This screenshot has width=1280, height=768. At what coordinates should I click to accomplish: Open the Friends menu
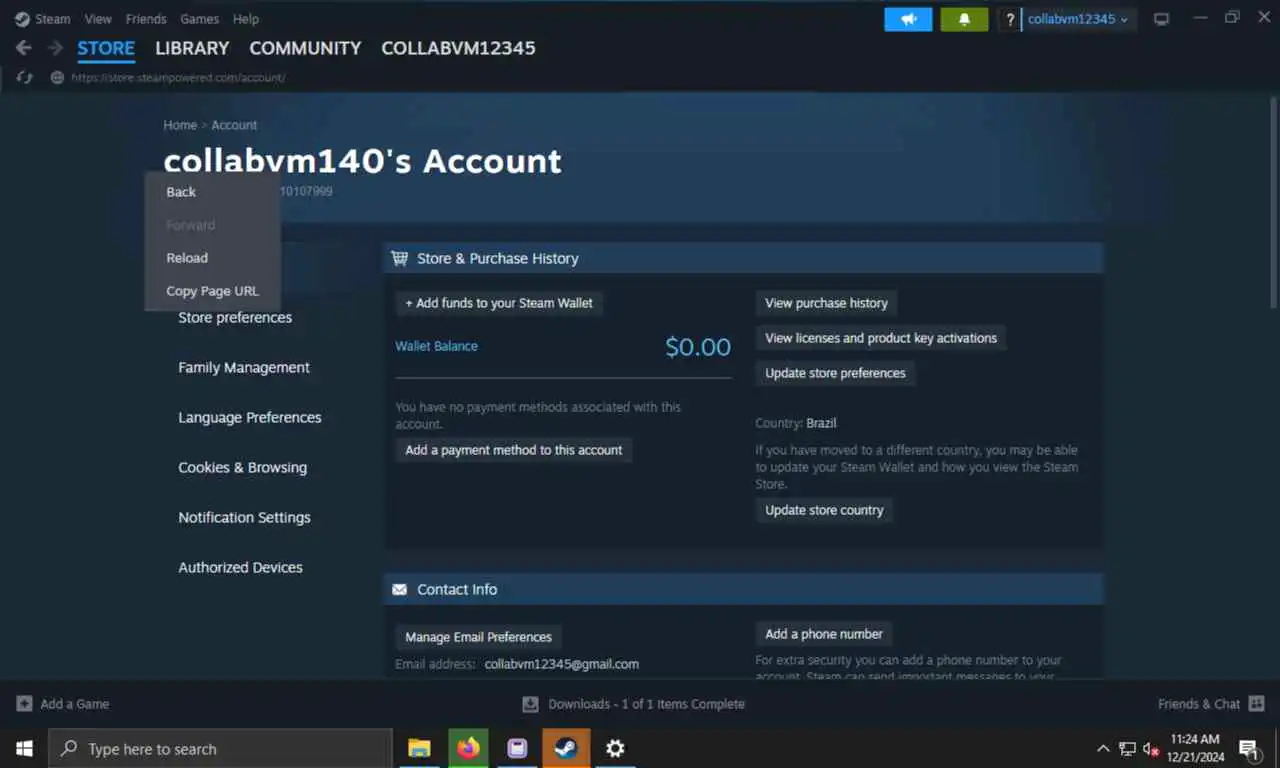pos(146,19)
